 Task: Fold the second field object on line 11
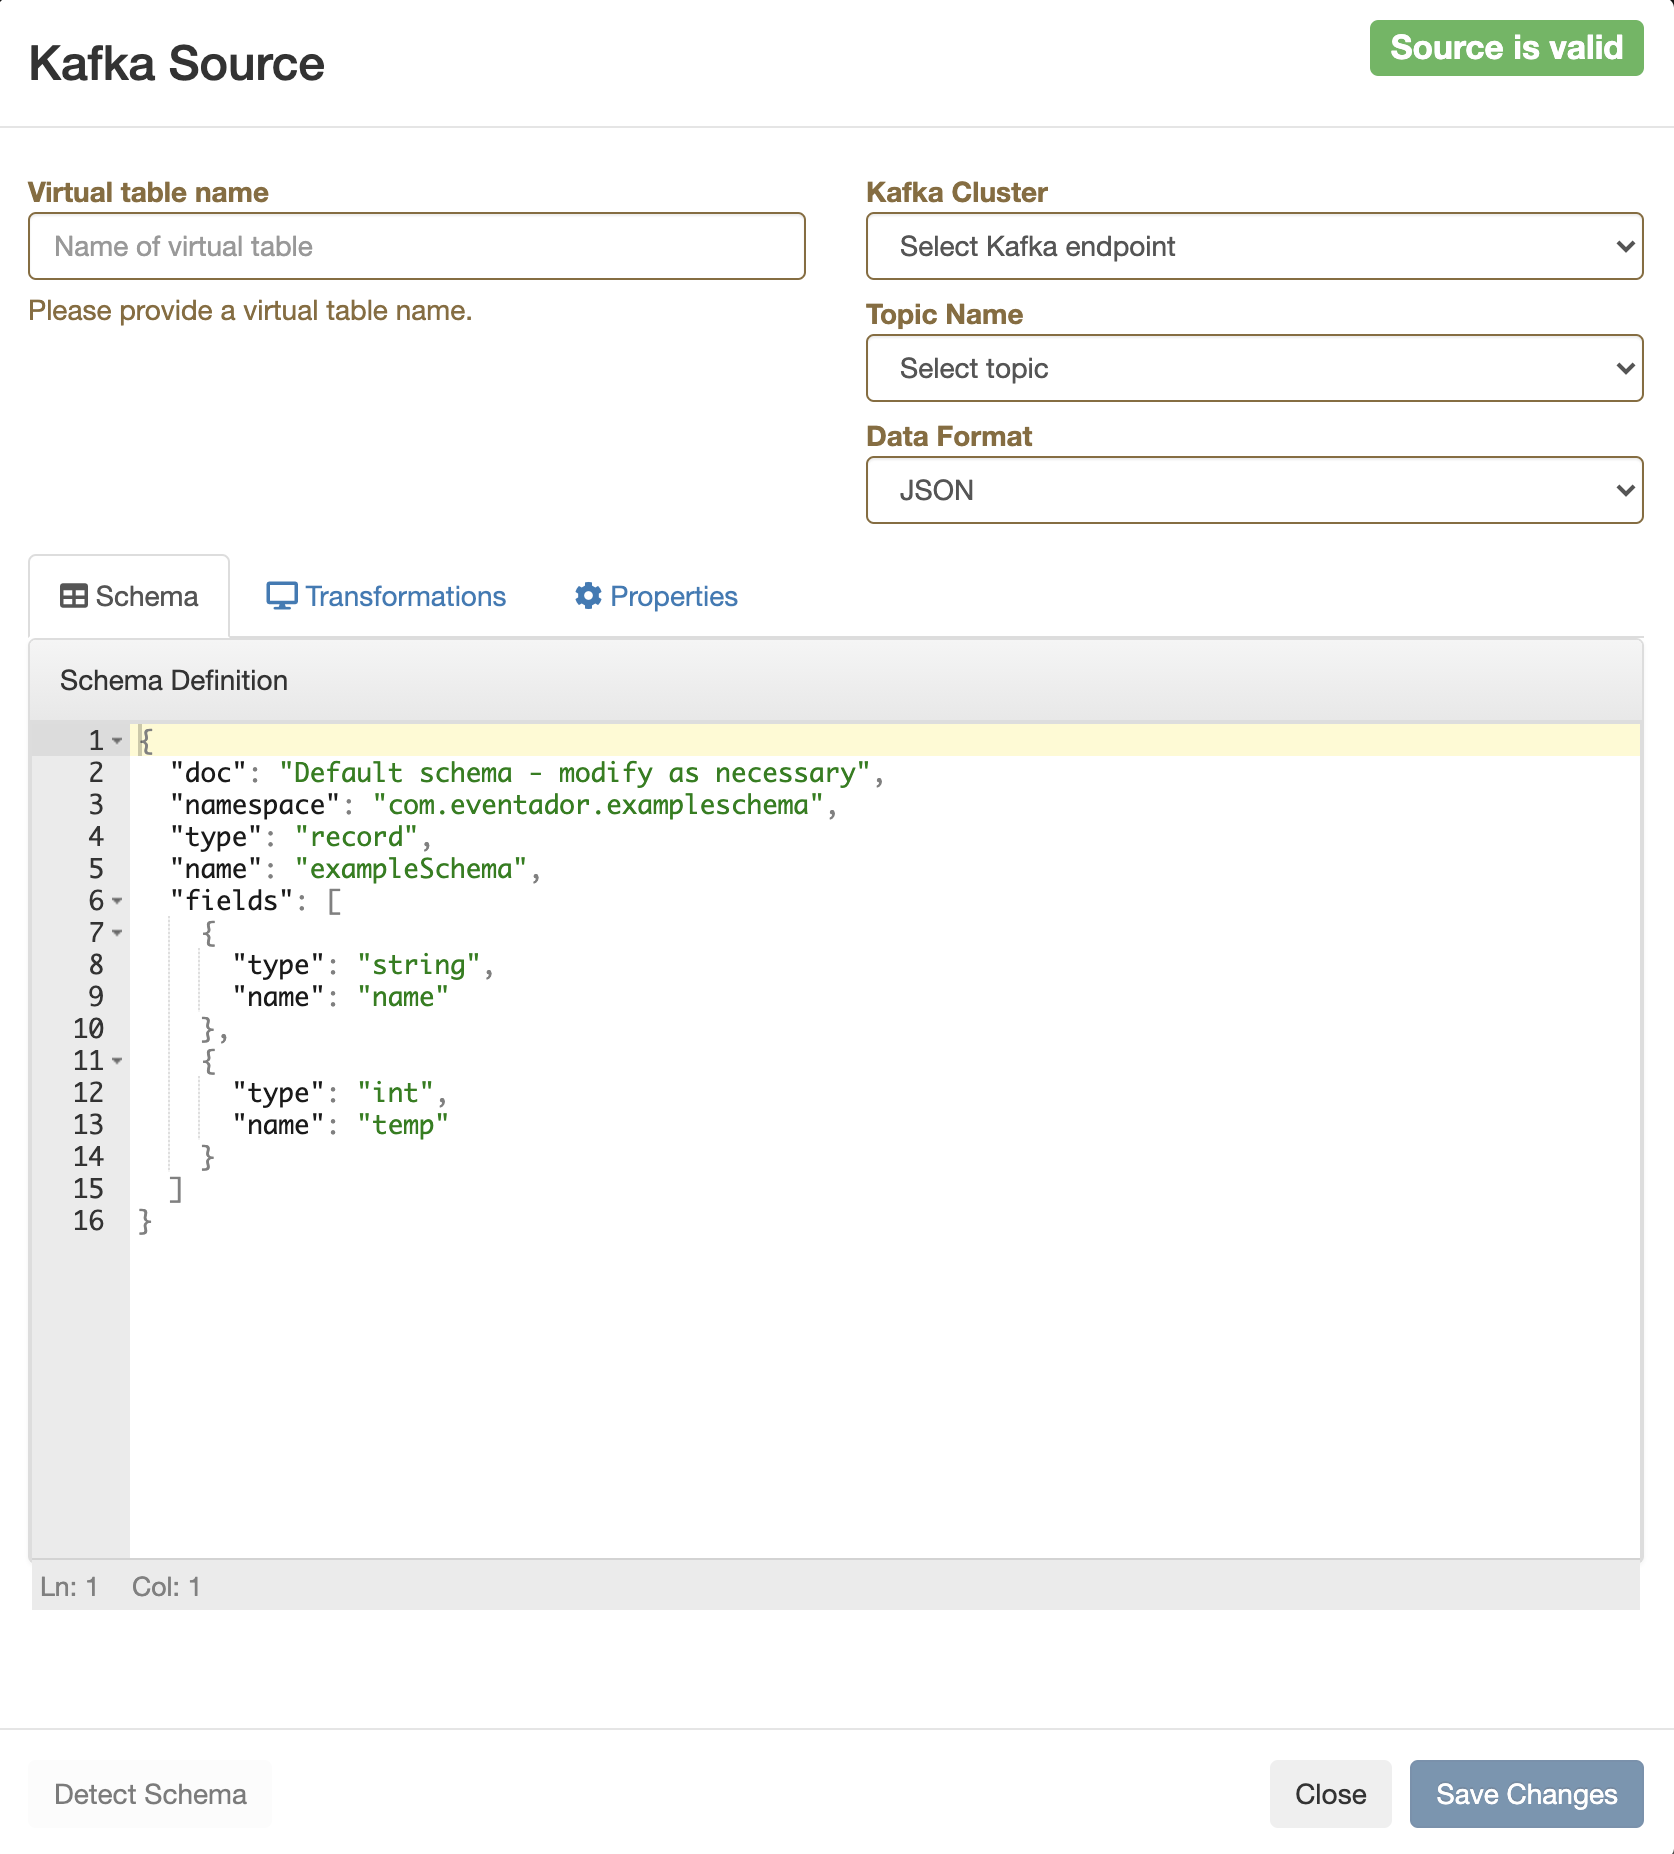click(117, 1061)
